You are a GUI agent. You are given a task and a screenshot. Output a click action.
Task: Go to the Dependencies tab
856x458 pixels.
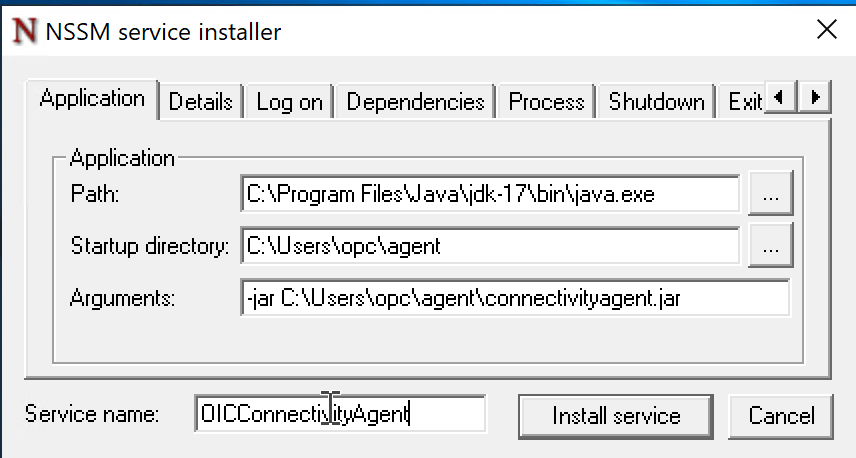click(415, 102)
